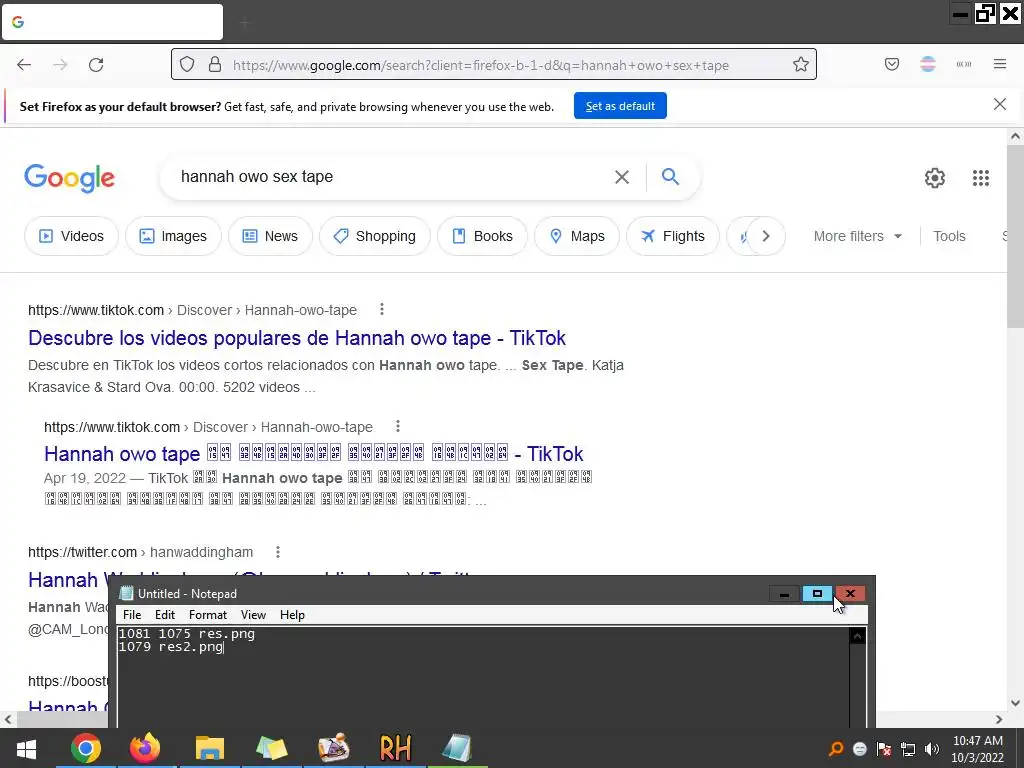
Task: Open the search Tools option
Action: pyautogui.click(x=949, y=236)
